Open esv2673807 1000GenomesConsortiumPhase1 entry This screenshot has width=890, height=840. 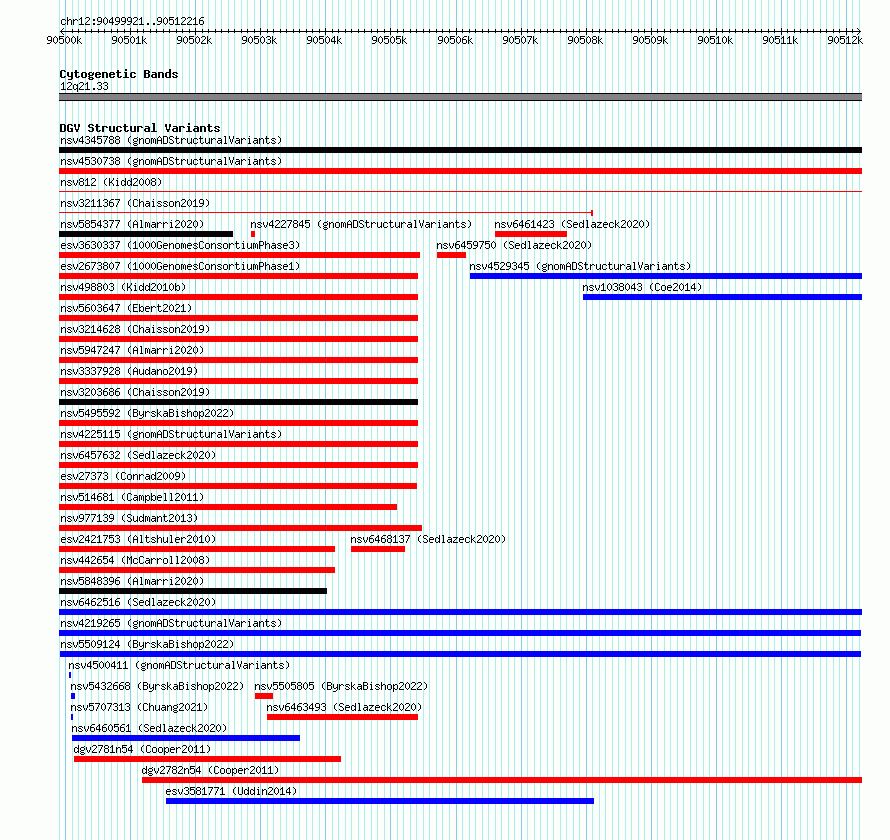tap(180, 266)
